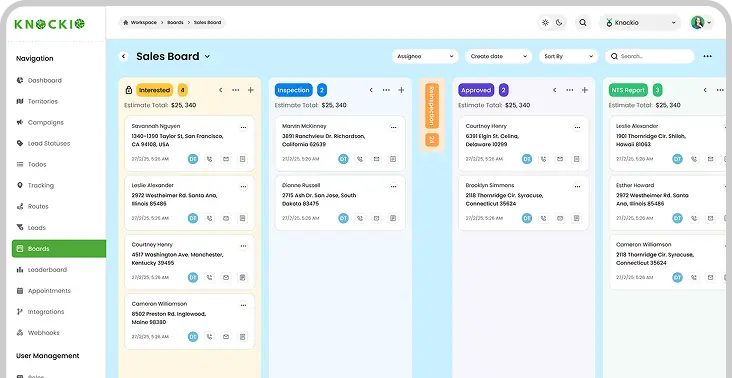This screenshot has height=378, width=732.
Task: Collapse the NTS Report column
Action: click(705, 90)
